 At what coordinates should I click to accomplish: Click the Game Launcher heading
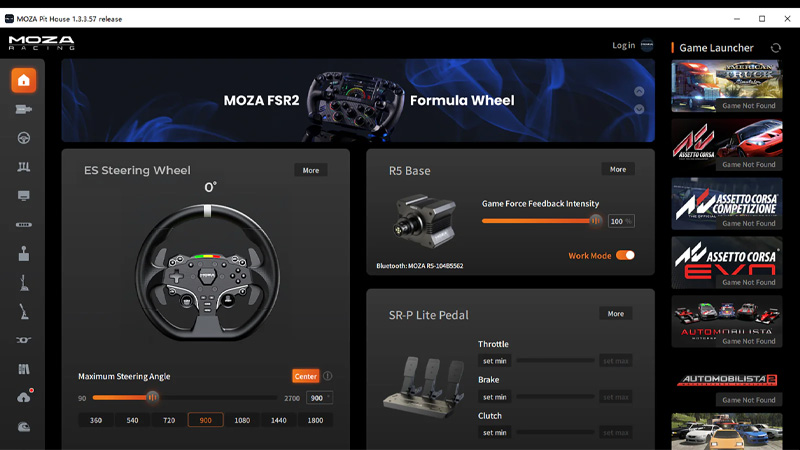pos(716,48)
